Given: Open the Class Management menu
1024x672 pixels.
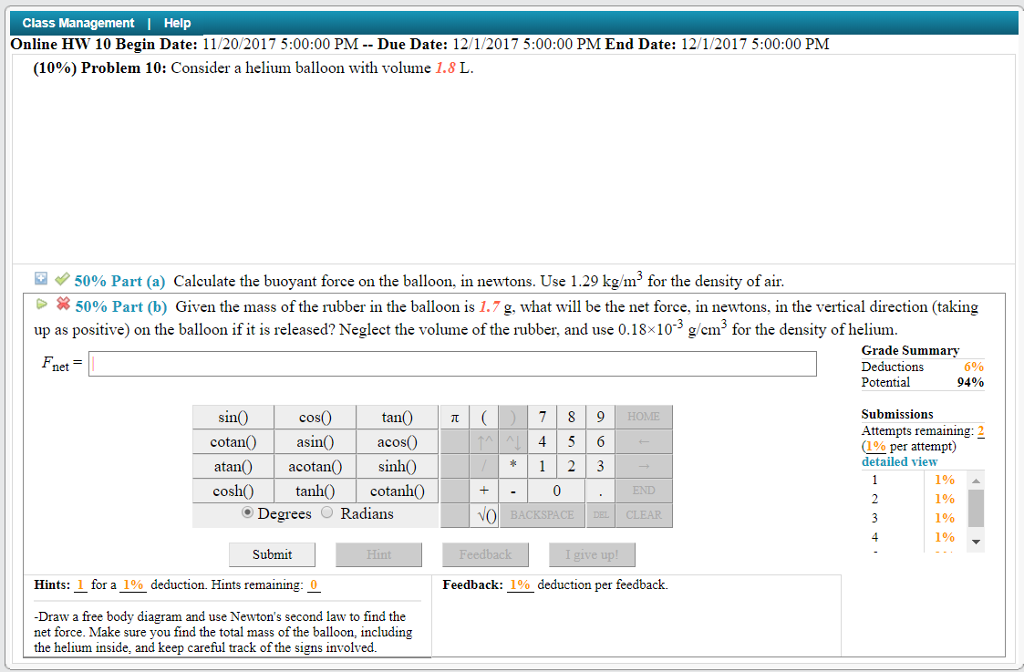Looking at the screenshot, I should click(78, 22).
